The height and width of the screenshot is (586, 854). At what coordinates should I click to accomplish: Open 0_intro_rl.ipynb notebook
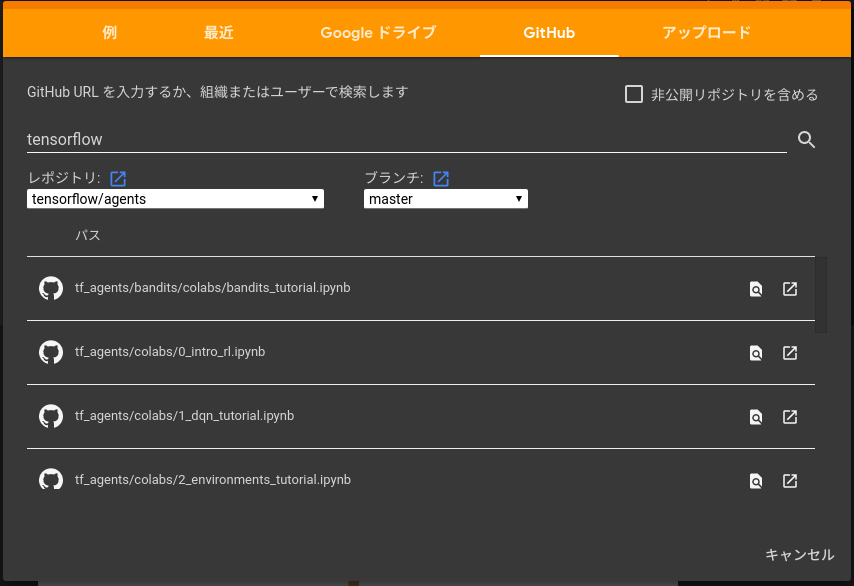coord(170,352)
